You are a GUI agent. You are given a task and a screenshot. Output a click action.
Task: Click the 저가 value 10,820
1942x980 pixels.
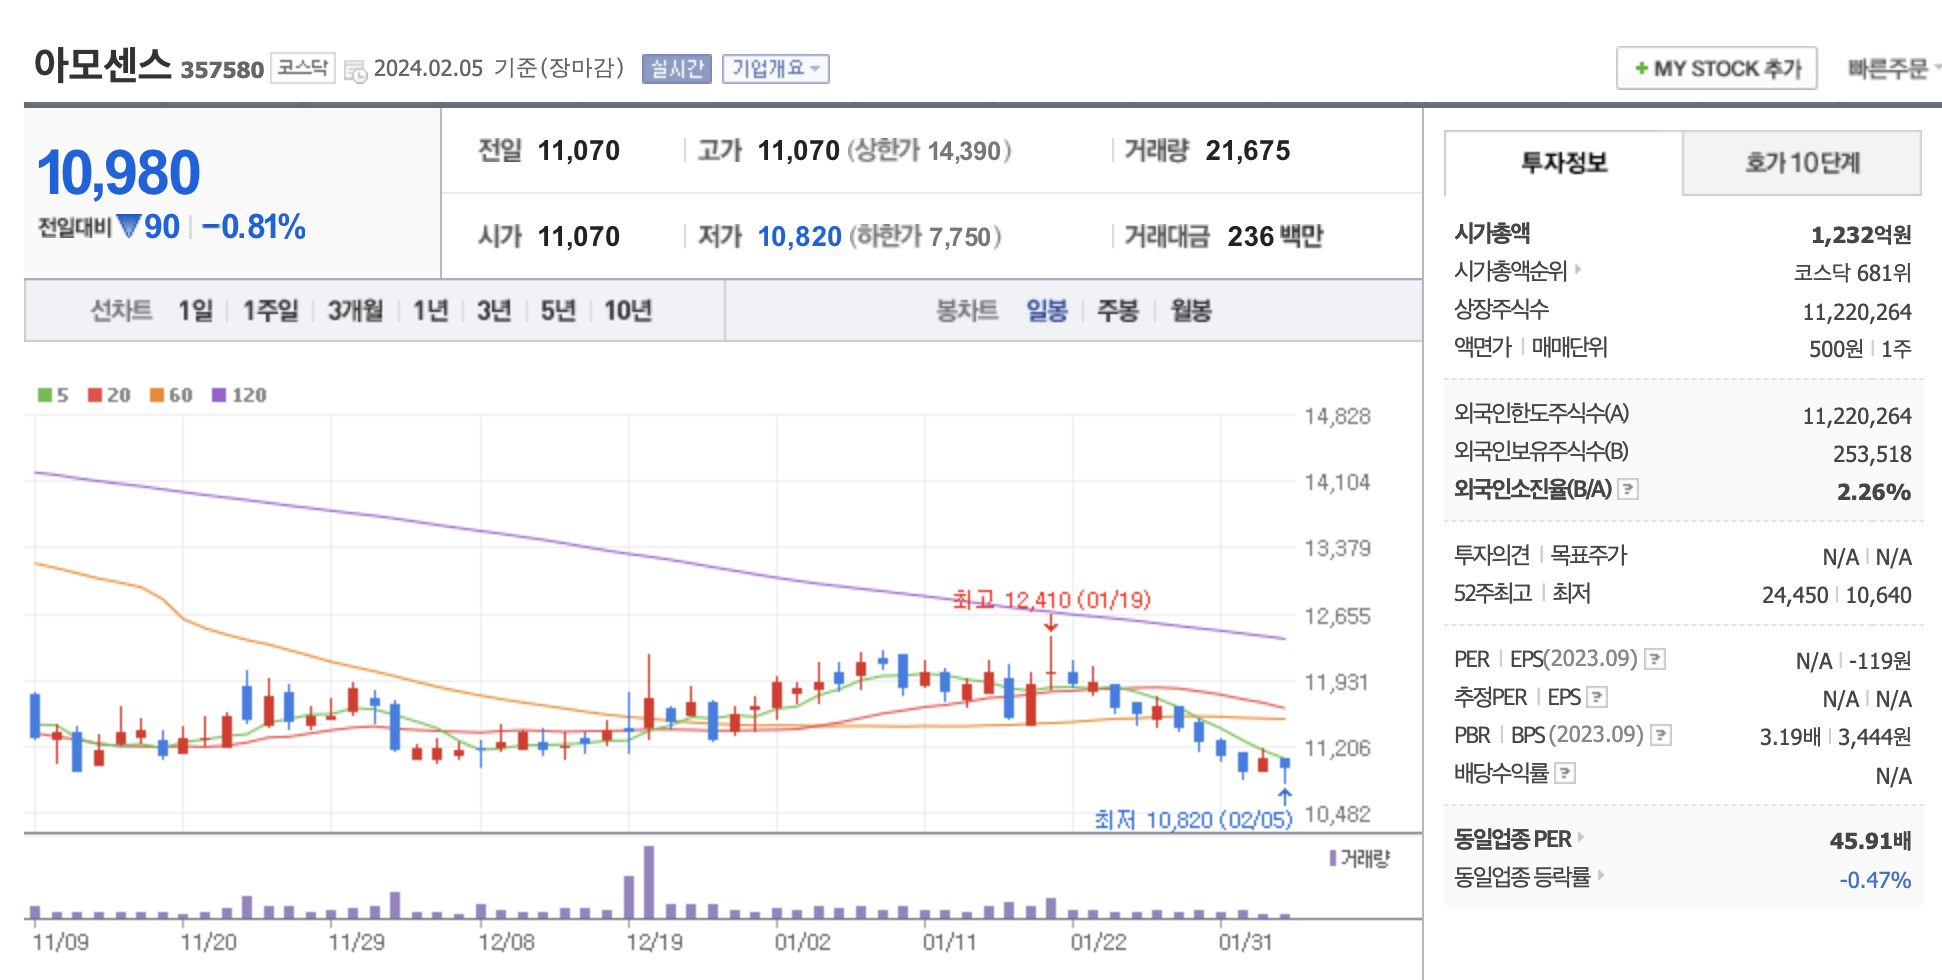799,237
